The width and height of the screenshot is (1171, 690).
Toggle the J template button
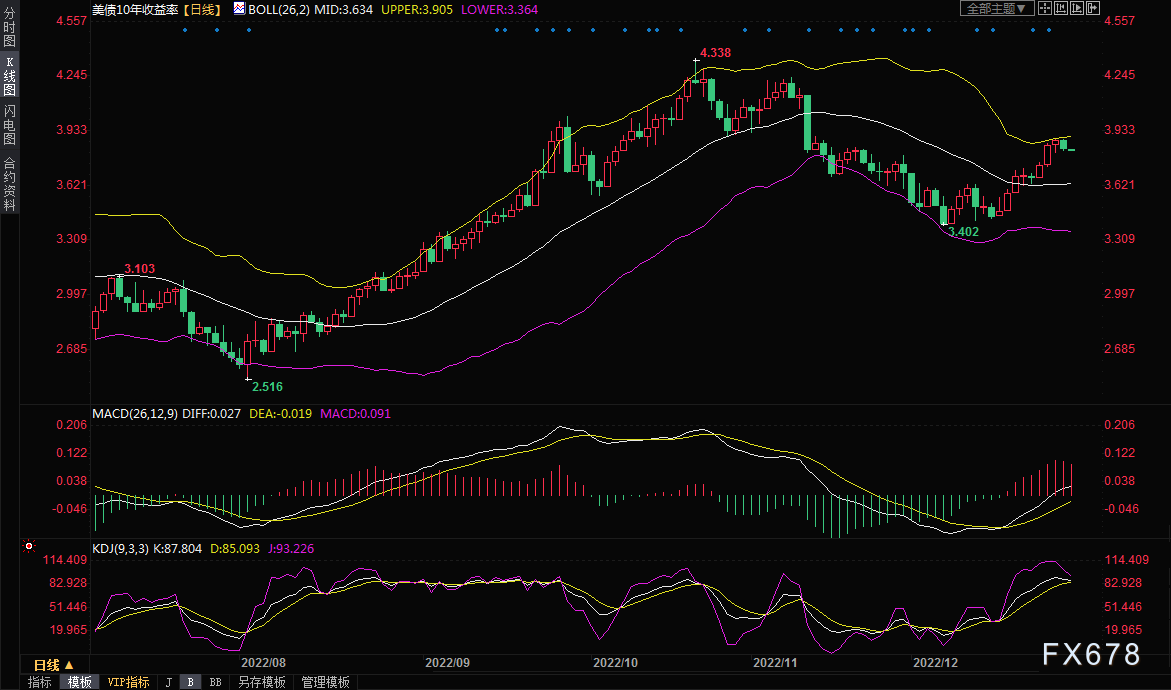168,682
